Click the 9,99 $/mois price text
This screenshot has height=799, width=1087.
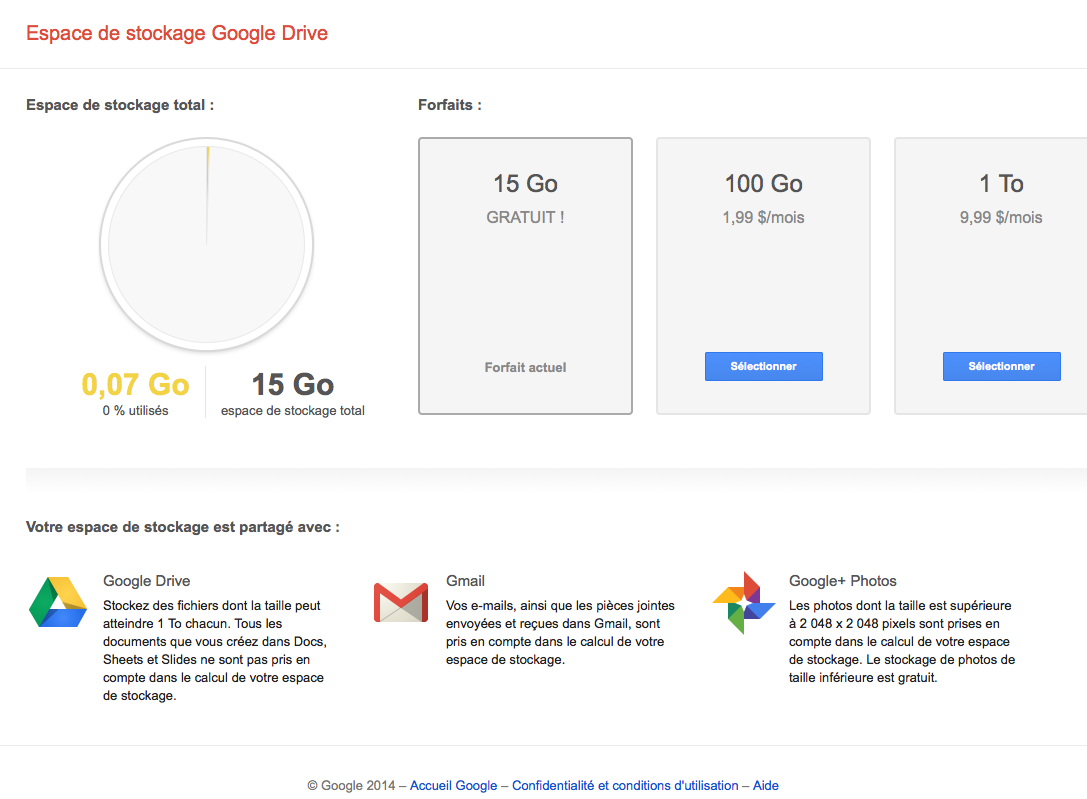pos(1001,217)
